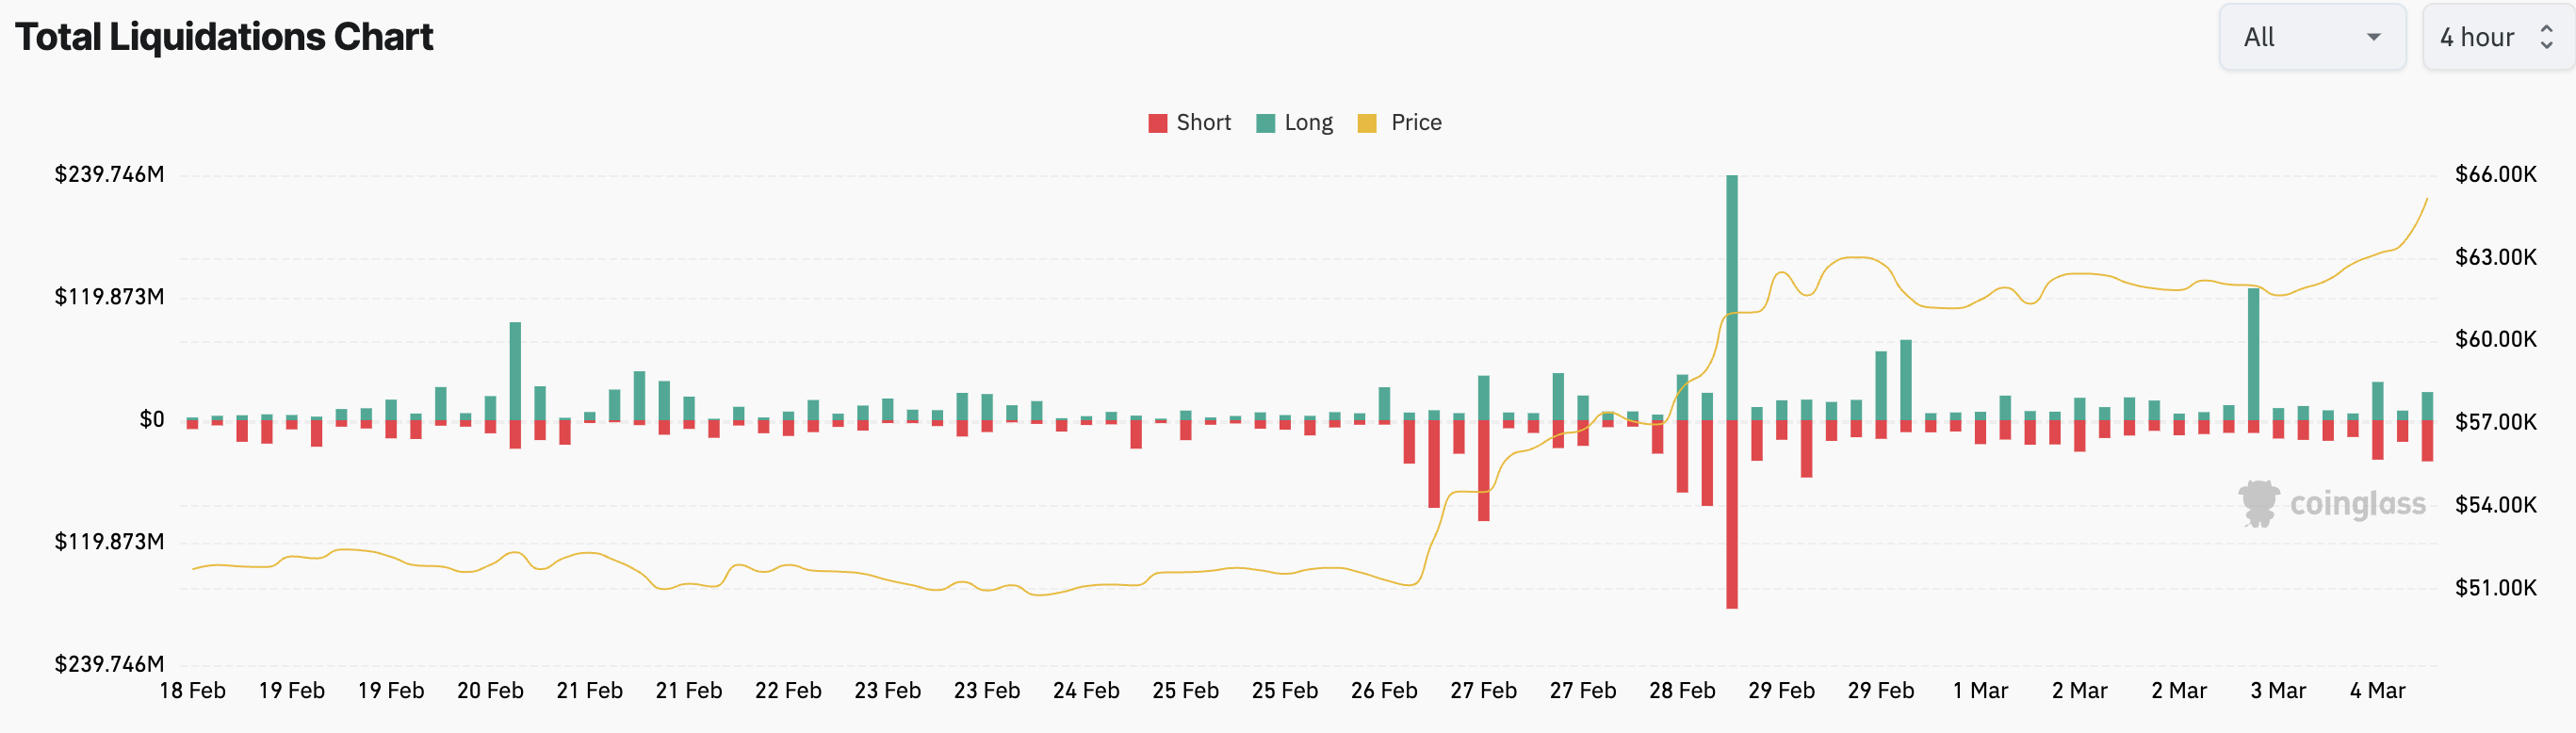
Task: Click the 4 hour stepper arrows
Action: point(2547,37)
